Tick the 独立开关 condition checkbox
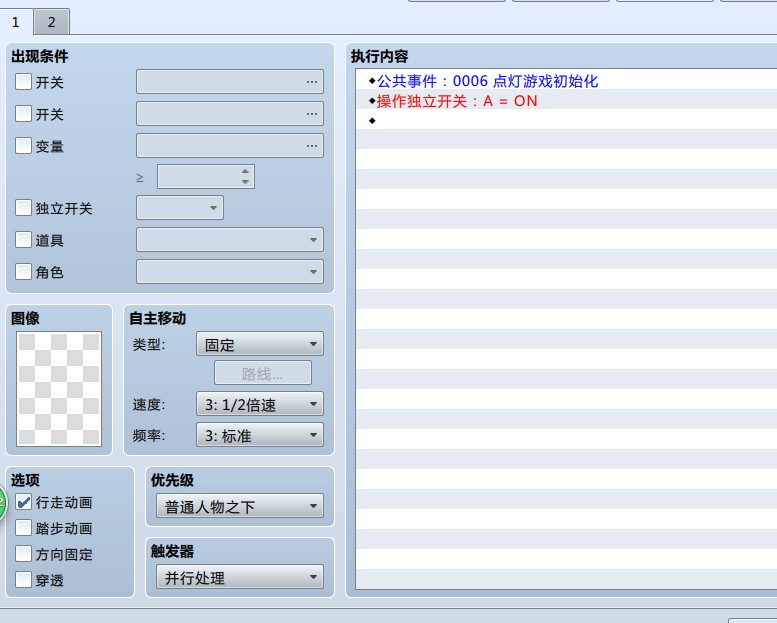Viewport: 777px width, 623px height. click(23, 208)
